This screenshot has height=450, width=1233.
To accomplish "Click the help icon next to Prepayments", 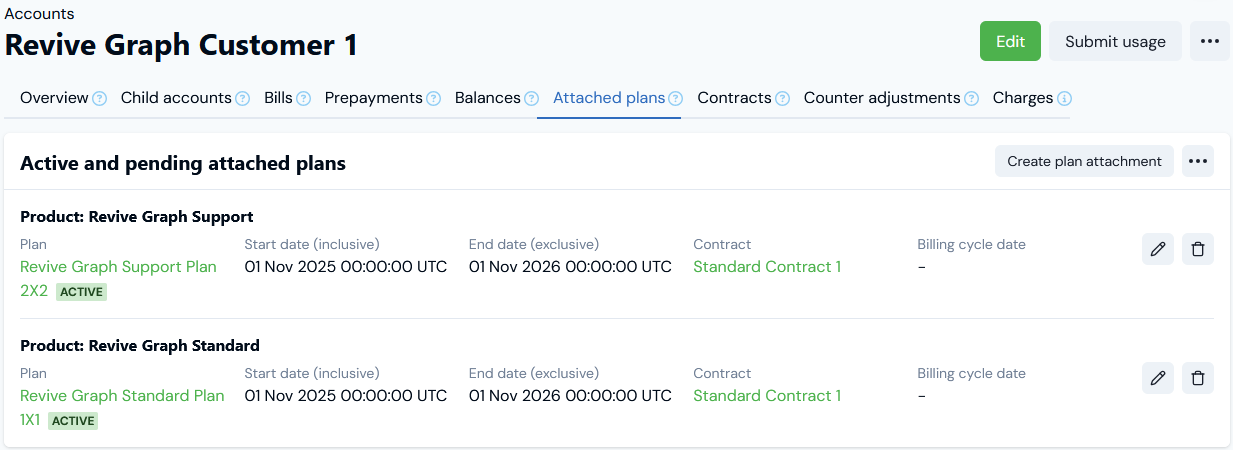I will [x=434, y=99].
